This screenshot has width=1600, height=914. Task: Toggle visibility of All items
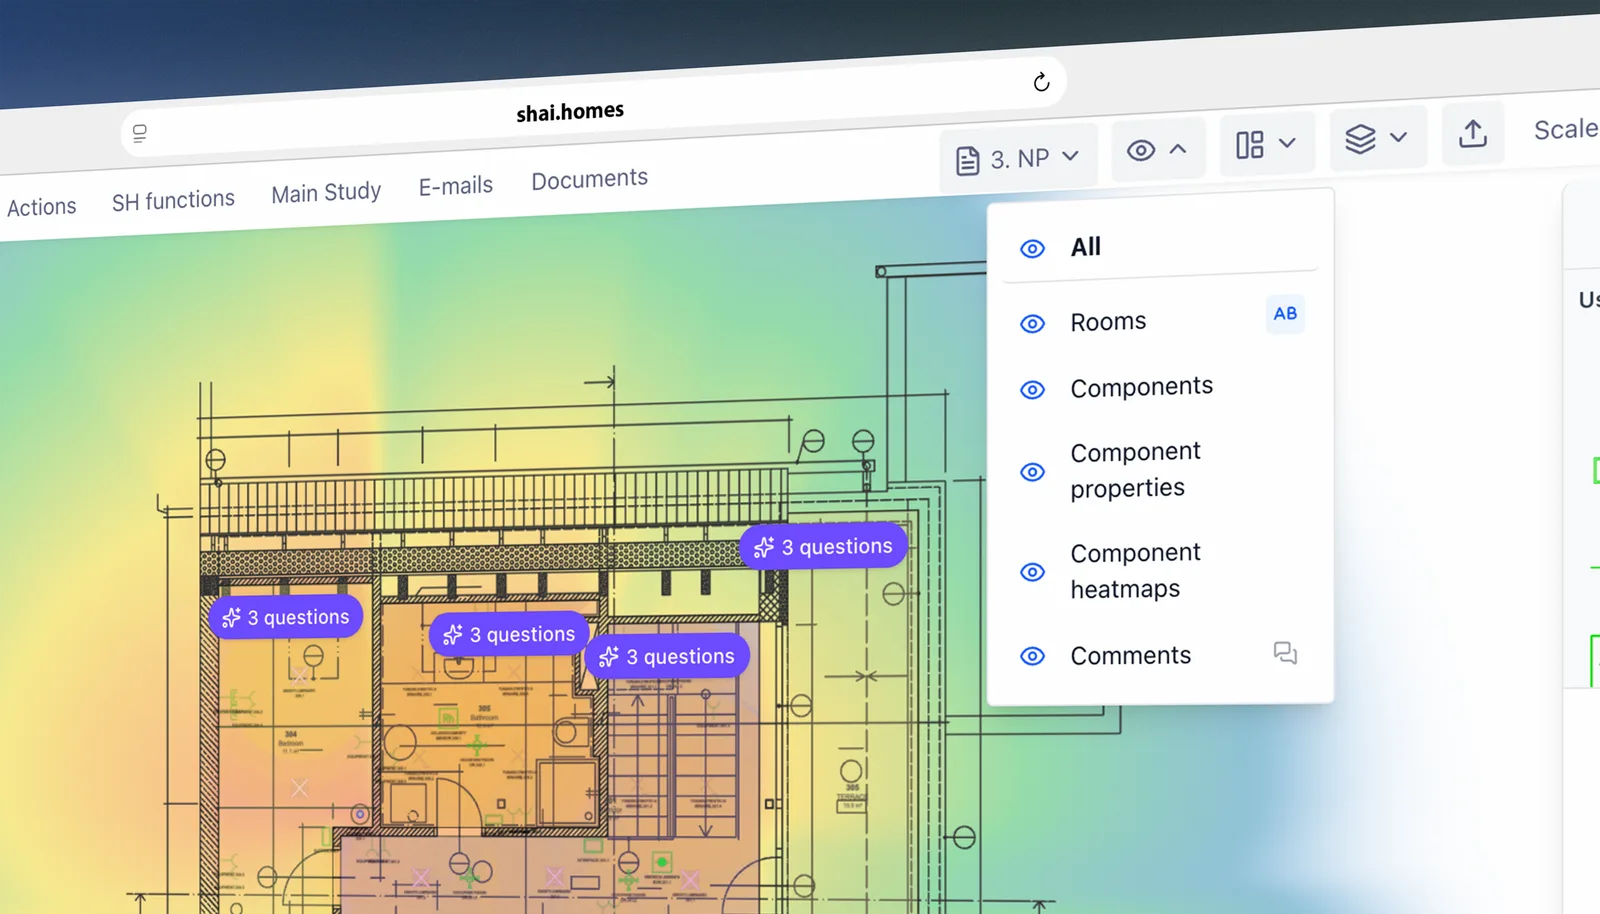(x=1032, y=248)
